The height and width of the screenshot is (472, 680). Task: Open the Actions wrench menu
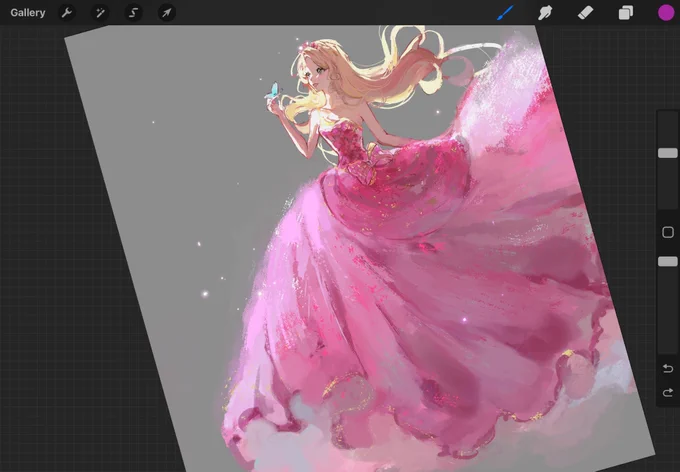pyautogui.click(x=66, y=13)
